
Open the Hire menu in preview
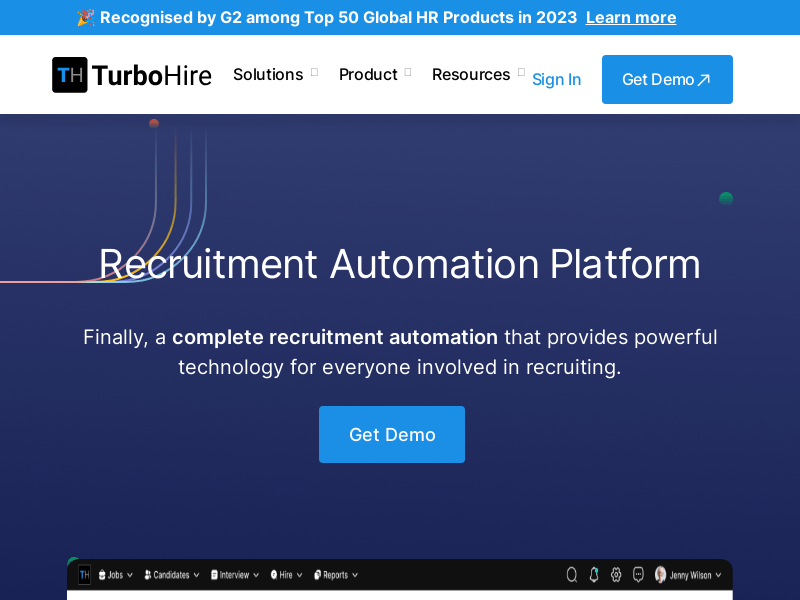coord(286,575)
